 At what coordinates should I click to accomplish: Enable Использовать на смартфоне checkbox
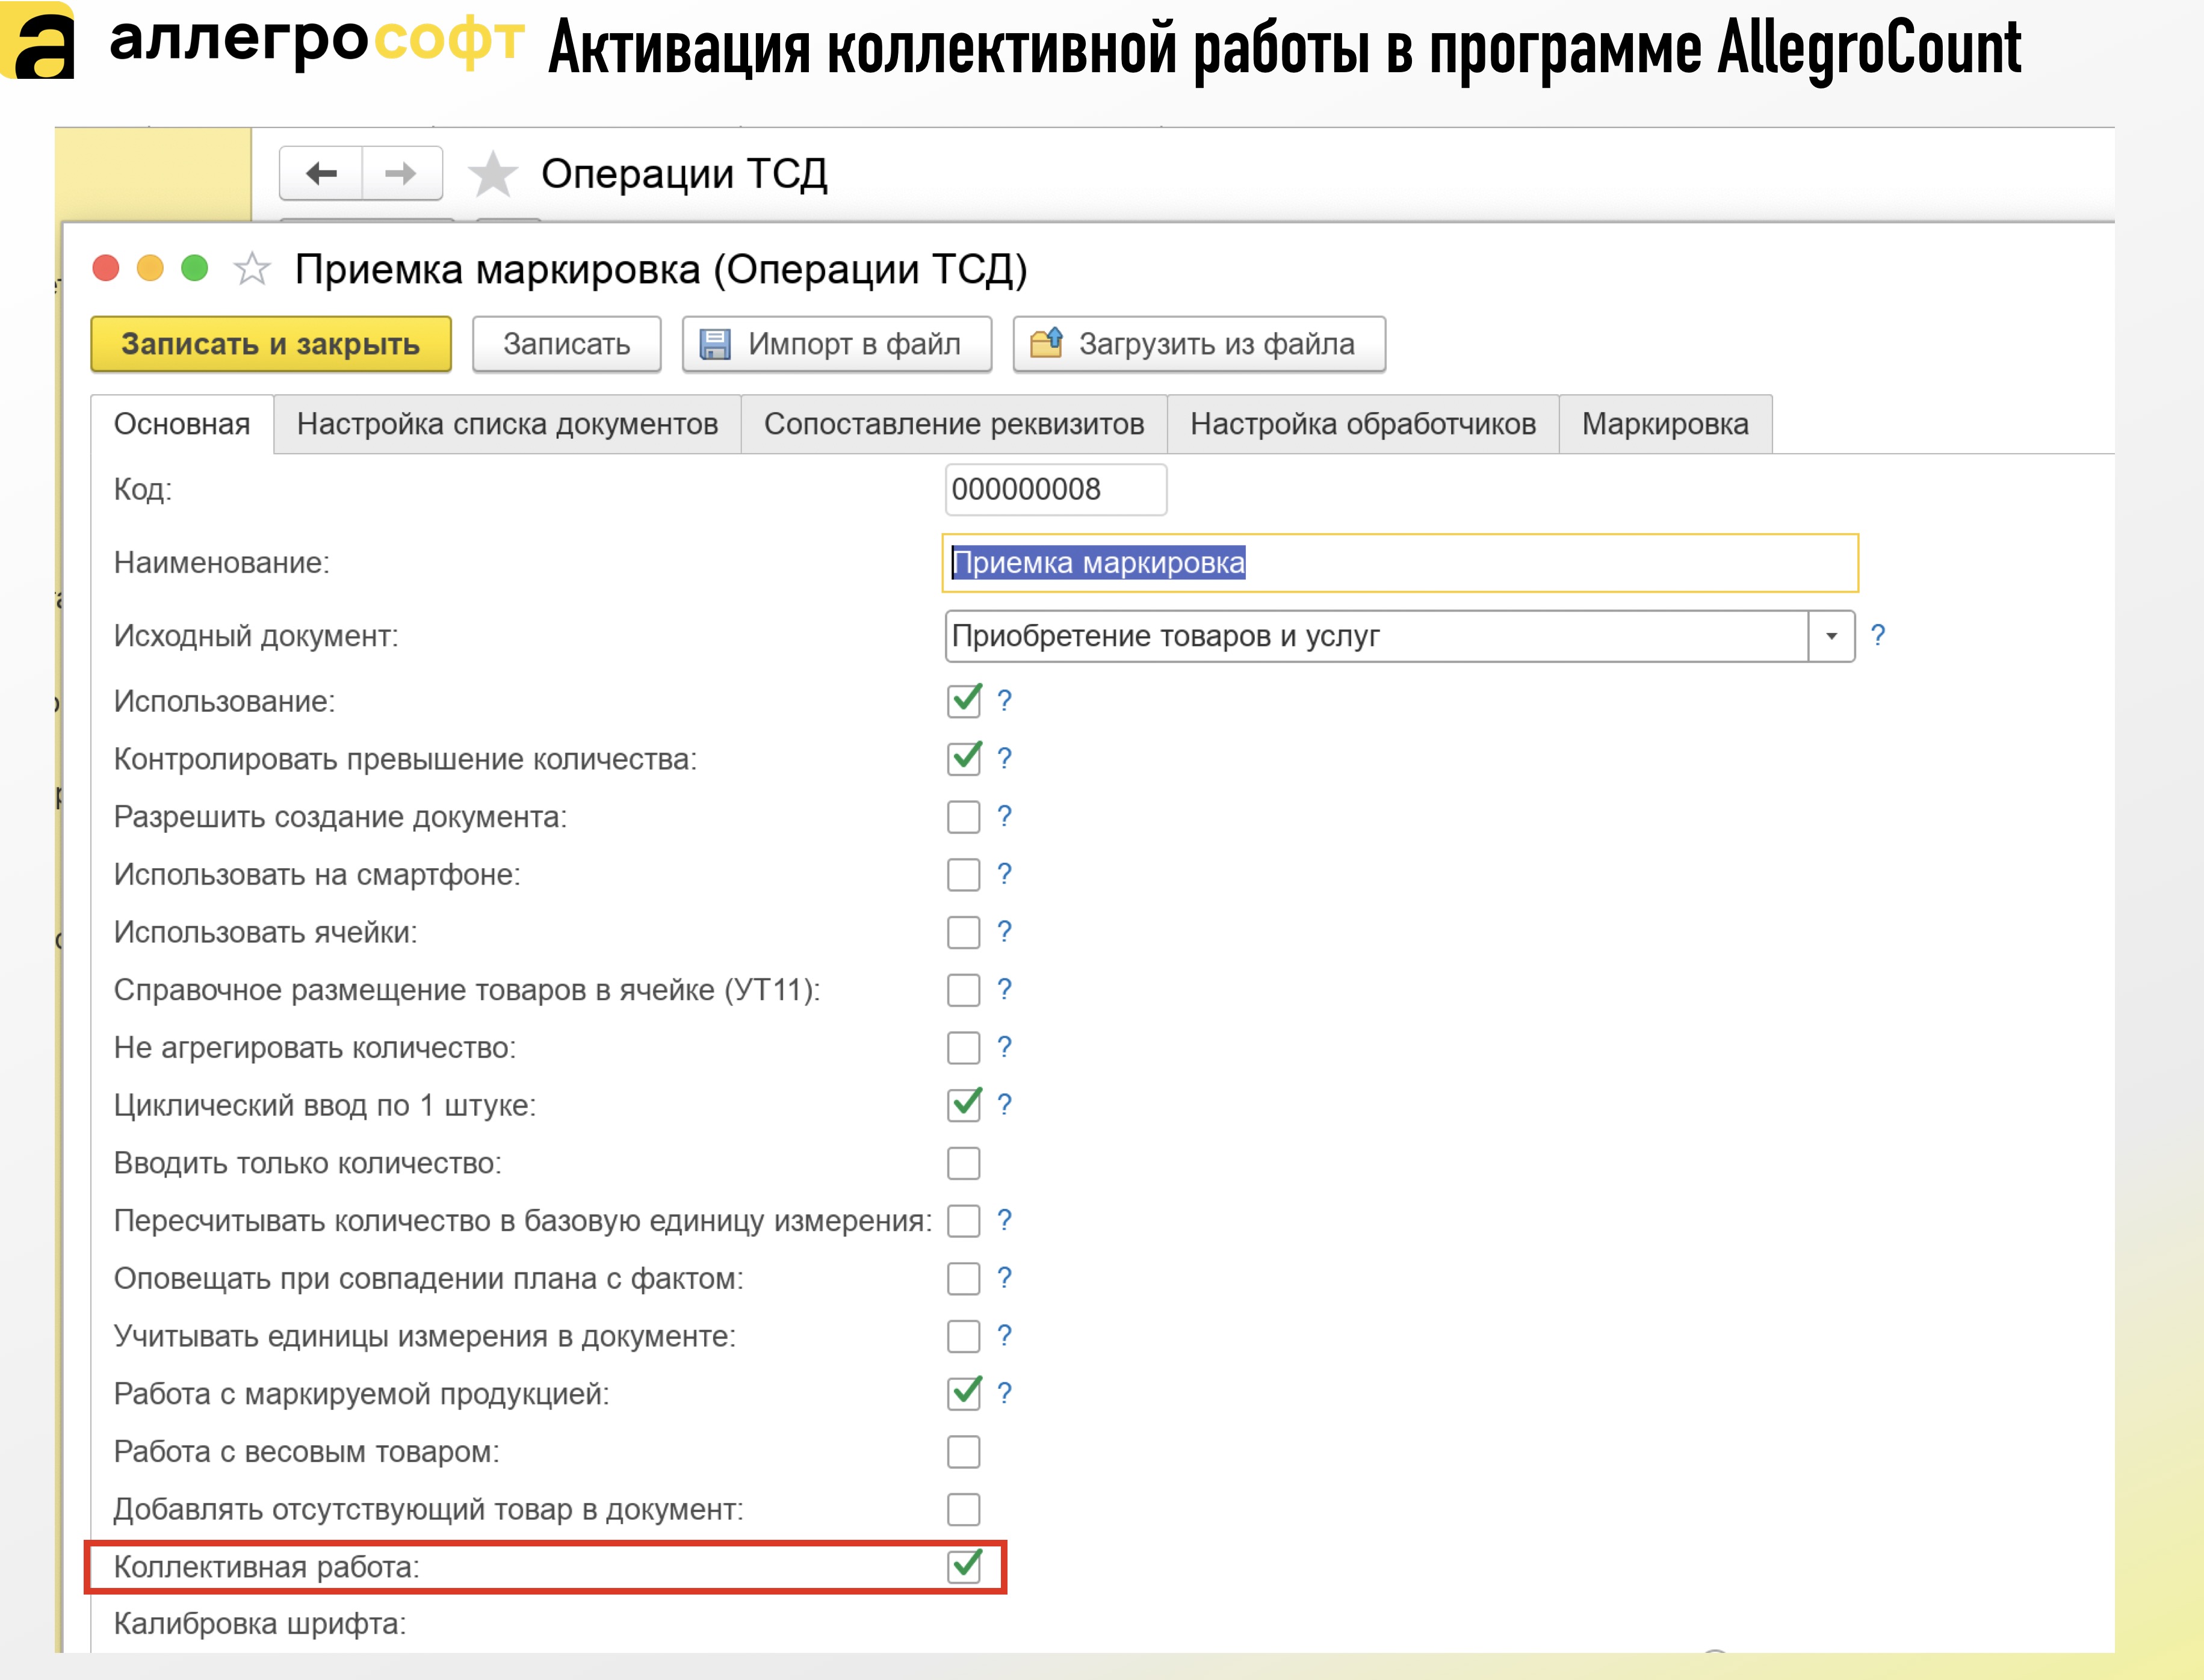tap(964, 875)
